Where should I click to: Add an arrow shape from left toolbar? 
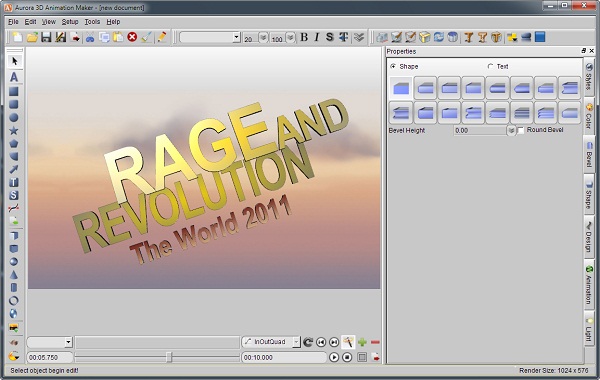pyautogui.click(x=13, y=169)
